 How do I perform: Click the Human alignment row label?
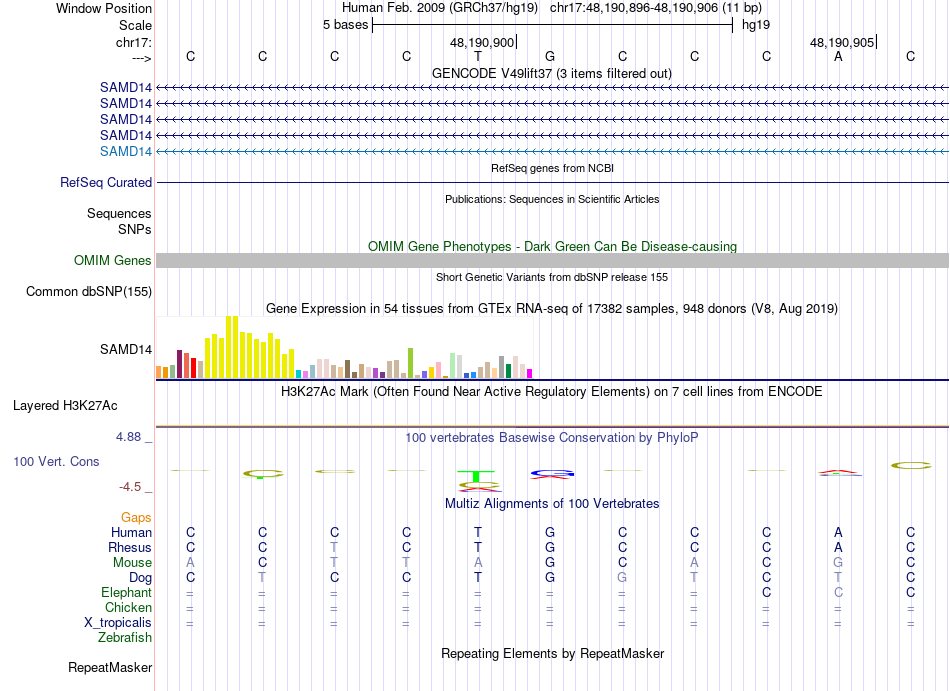[131, 532]
